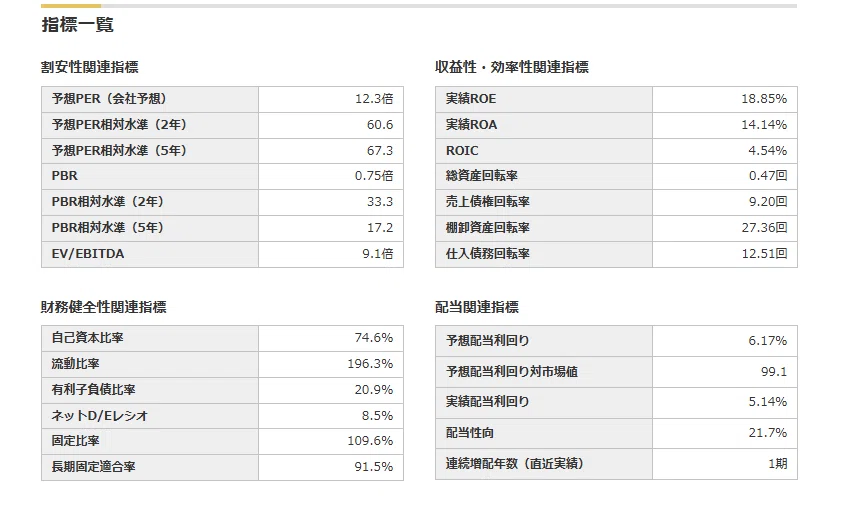Select the 長期固定適合率 row label
This screenshot has height=507, width=856.
pyautogui.click(x=93, y=467)
